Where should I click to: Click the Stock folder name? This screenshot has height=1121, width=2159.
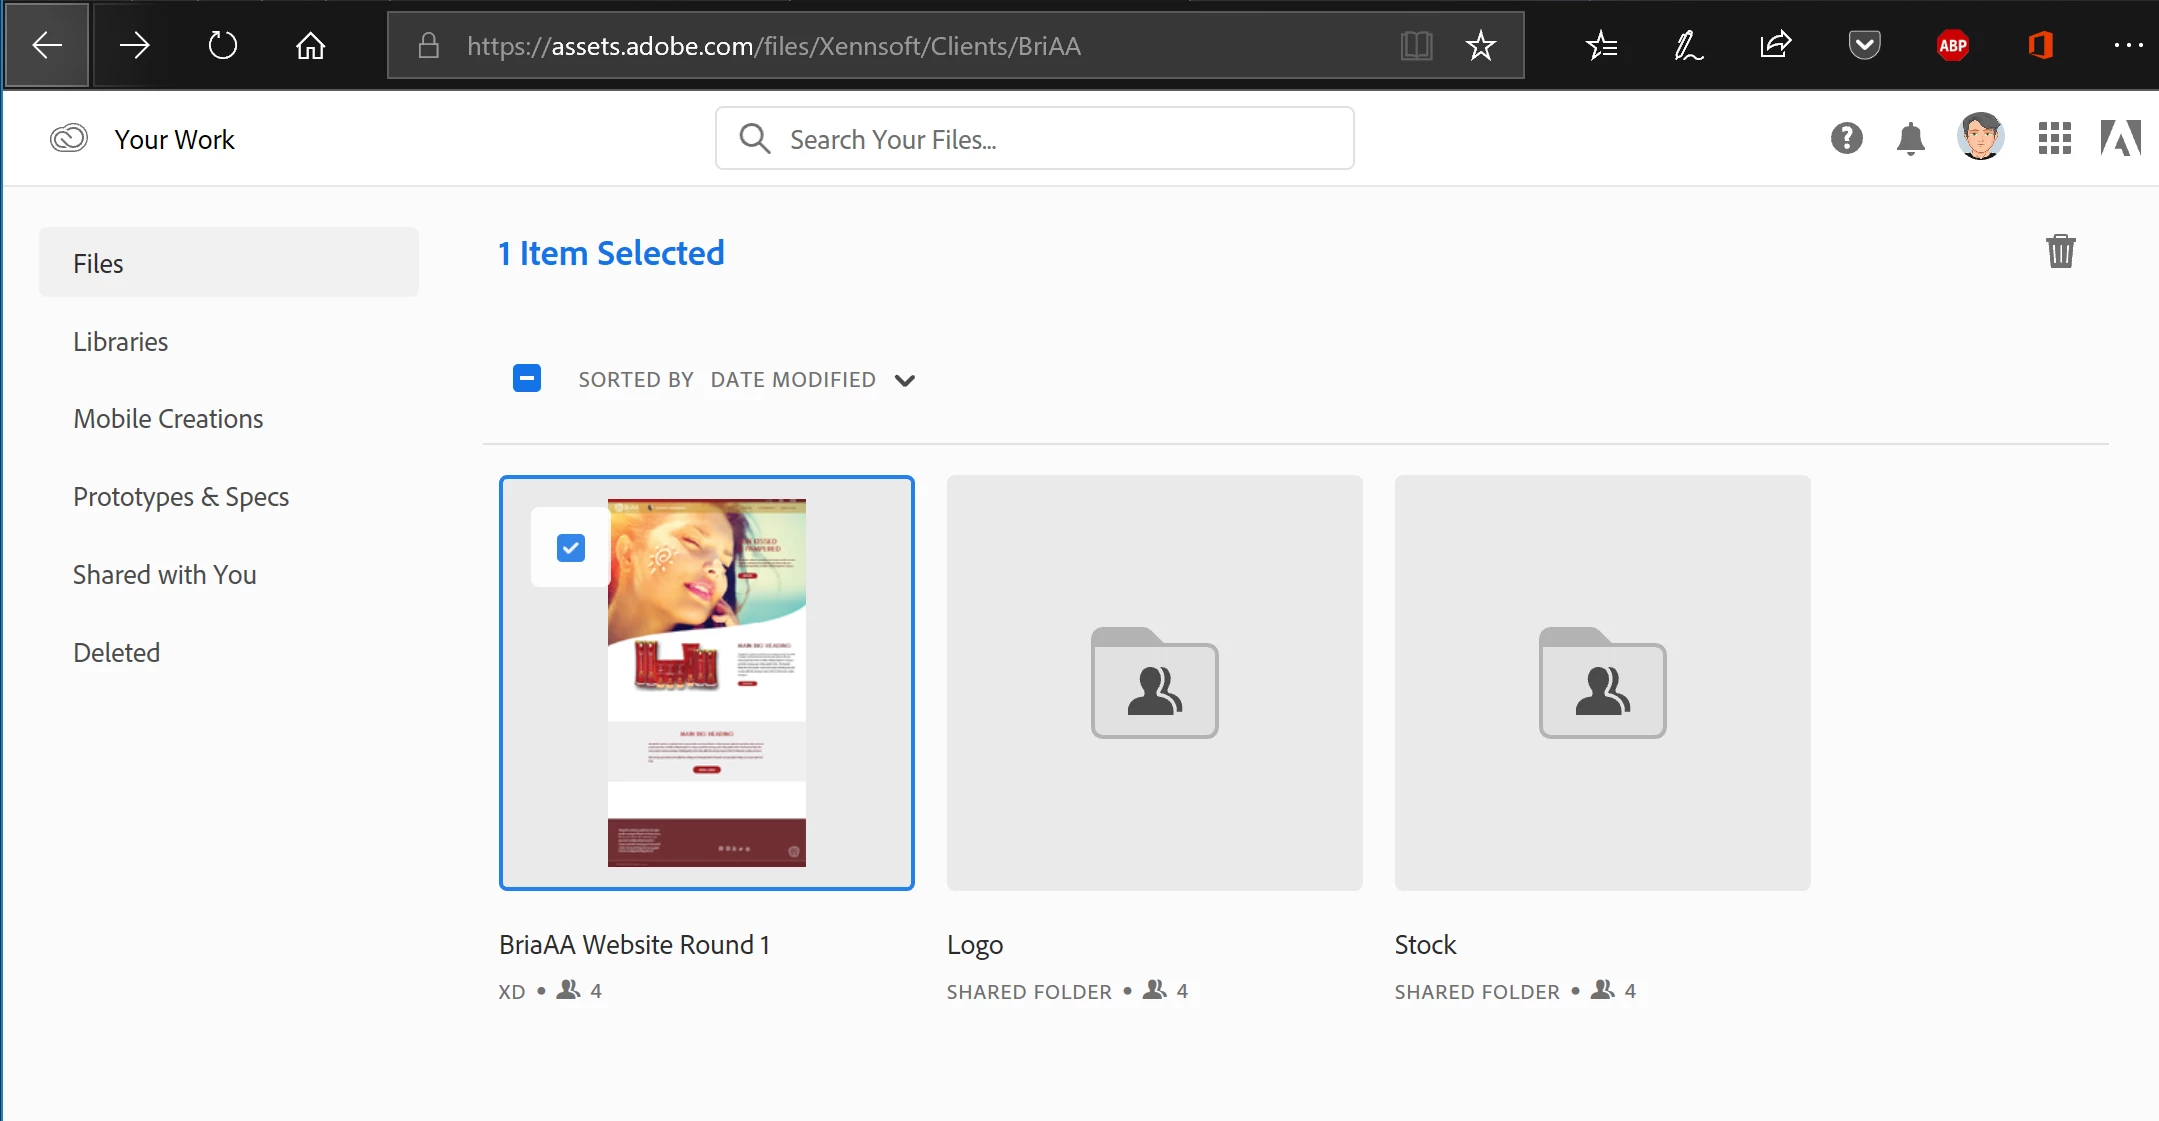pos(1425,945)
